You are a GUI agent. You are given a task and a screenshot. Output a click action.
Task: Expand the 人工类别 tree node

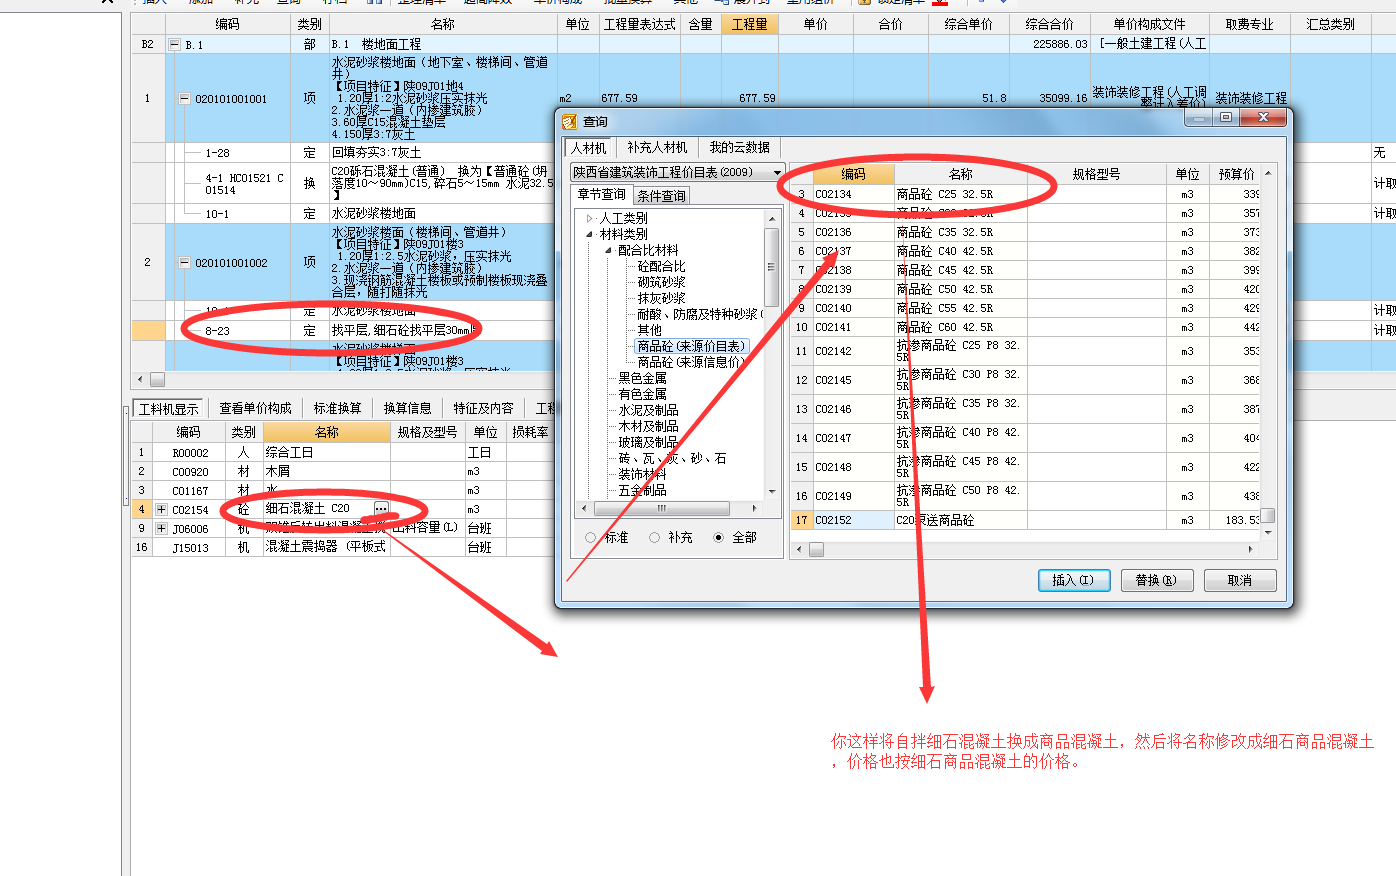[590, 218]
